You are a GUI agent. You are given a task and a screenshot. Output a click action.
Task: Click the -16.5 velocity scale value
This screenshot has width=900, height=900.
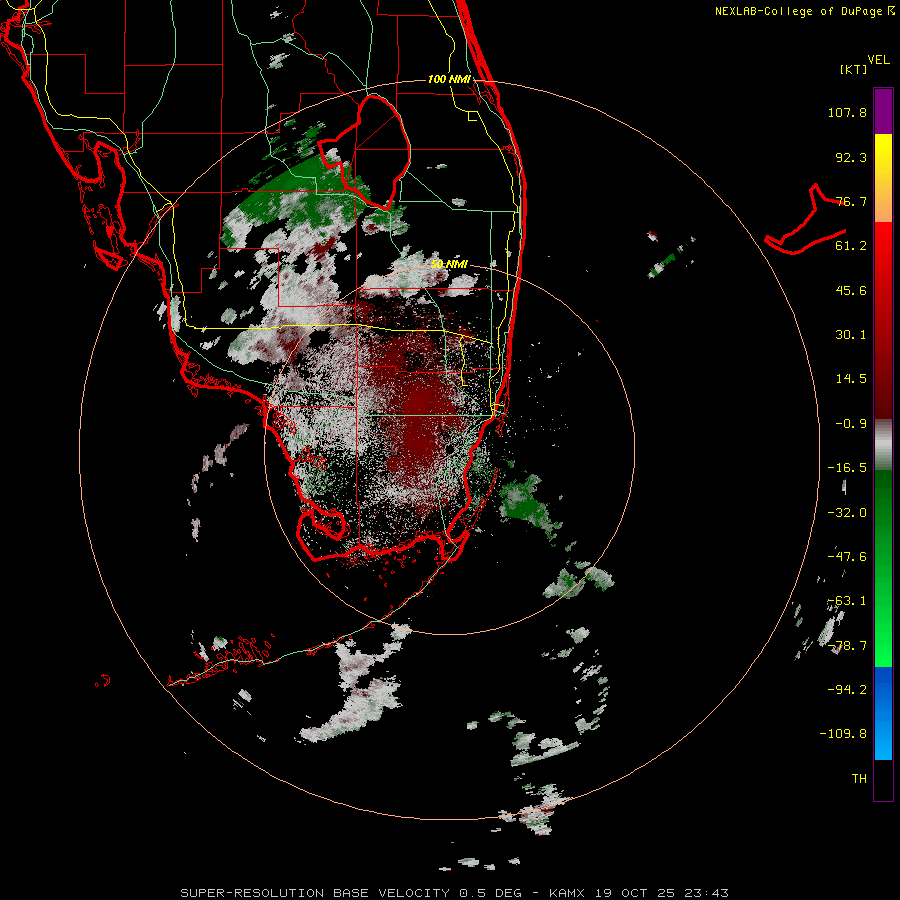(847, 468)
